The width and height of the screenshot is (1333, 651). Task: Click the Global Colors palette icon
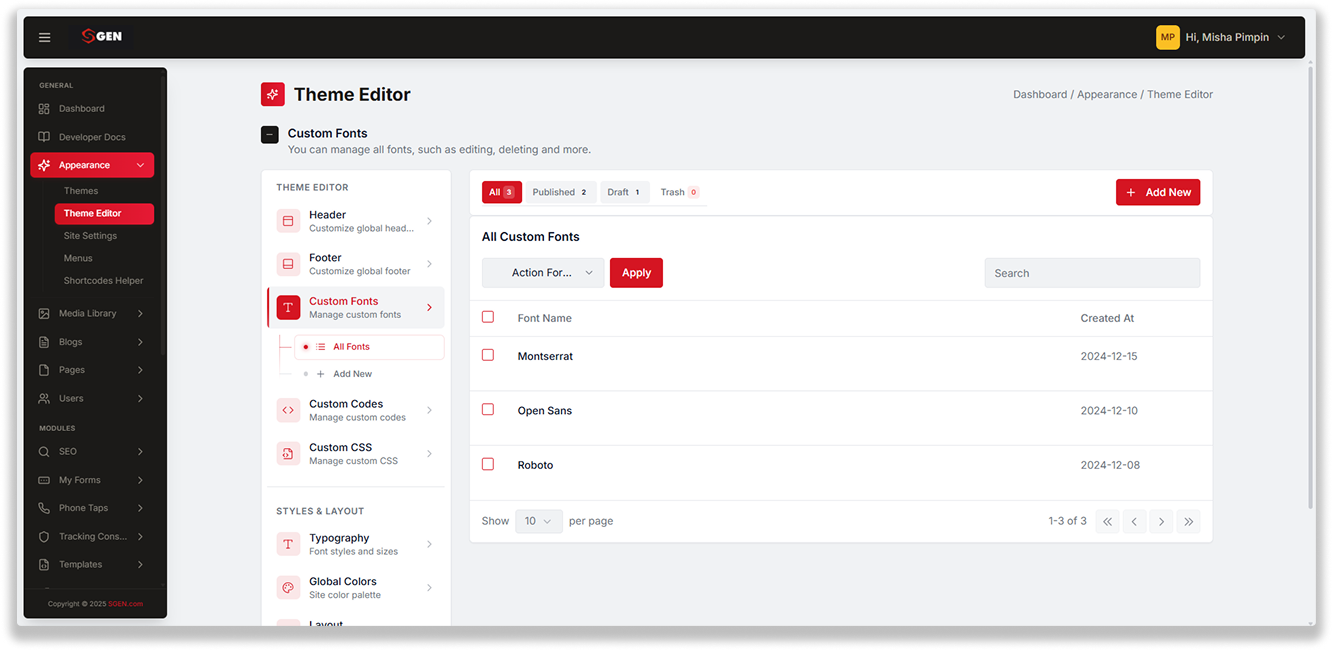[288, 588]
